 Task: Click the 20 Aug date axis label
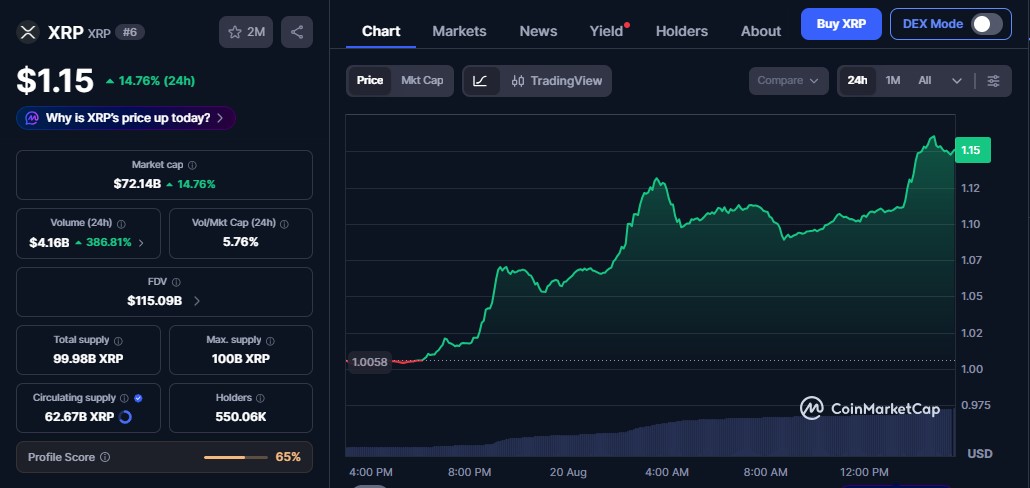coord(568,472)
